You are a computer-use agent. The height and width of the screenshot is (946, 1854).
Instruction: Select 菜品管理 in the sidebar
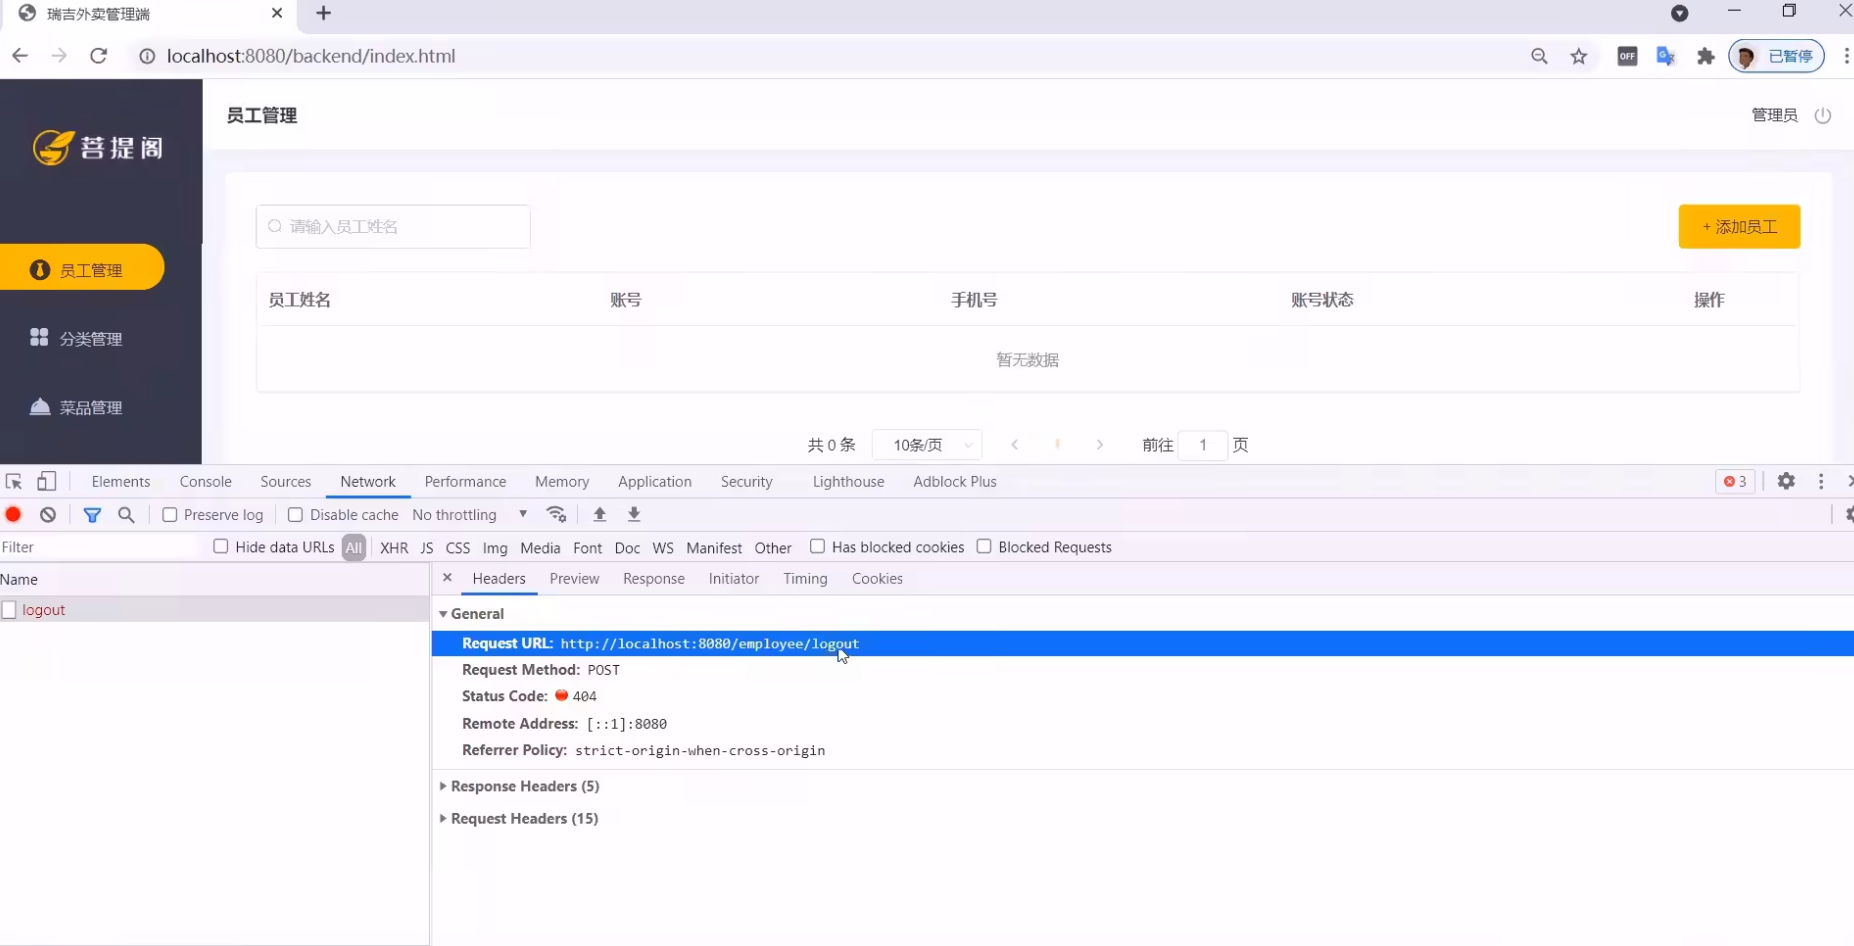[x=76, y=407]
